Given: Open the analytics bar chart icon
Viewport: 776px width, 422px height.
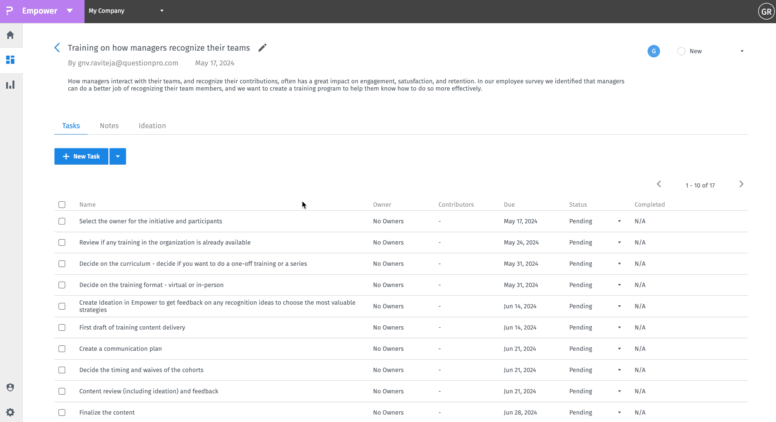Looking at the screenshot, I should pyautogui.click(x=10, y=85).
